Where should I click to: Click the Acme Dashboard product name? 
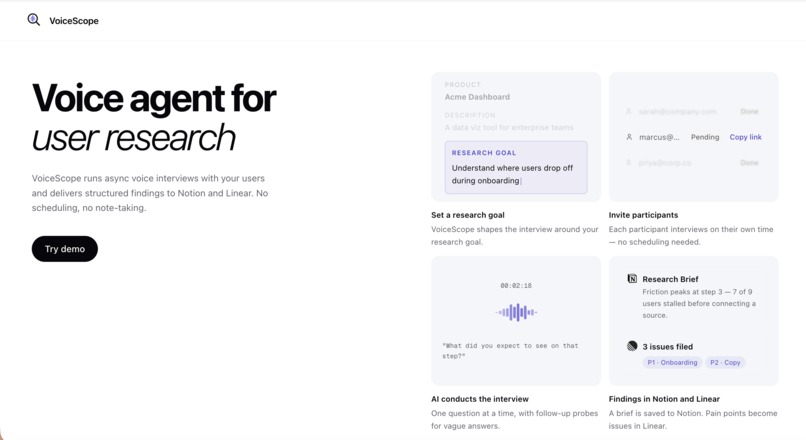point(477,97)
